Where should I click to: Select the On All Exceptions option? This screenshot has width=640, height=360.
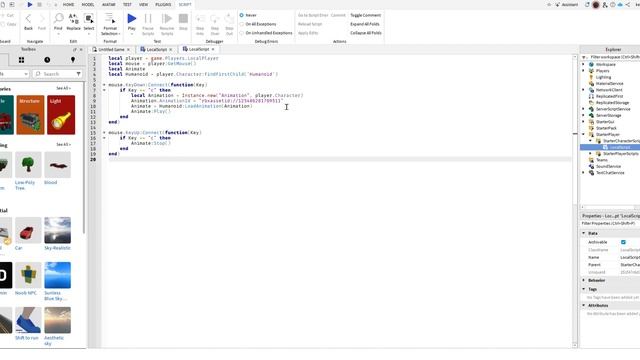[242, 24]
